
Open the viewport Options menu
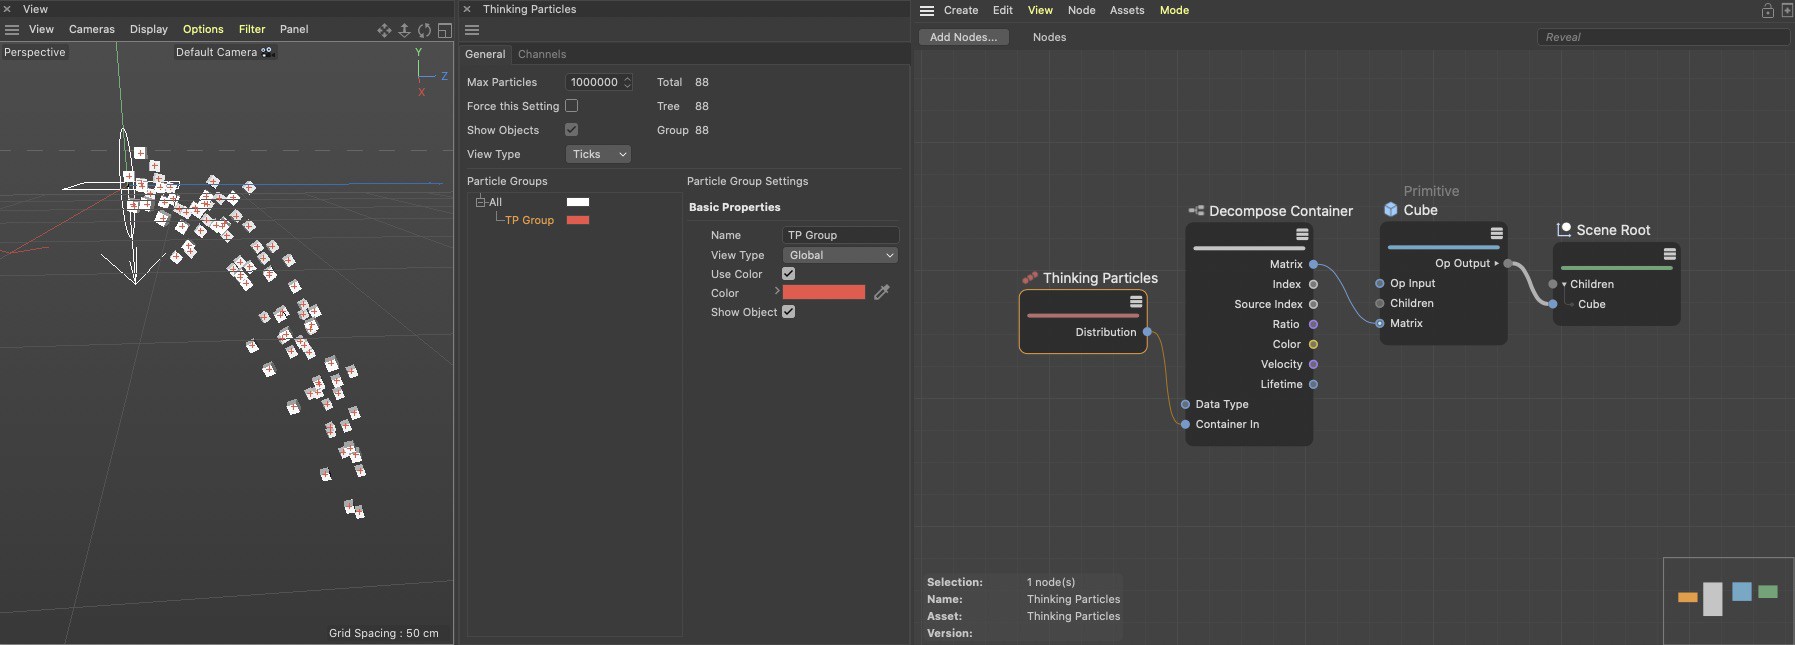pyautogui.click(x=203, y=30)
